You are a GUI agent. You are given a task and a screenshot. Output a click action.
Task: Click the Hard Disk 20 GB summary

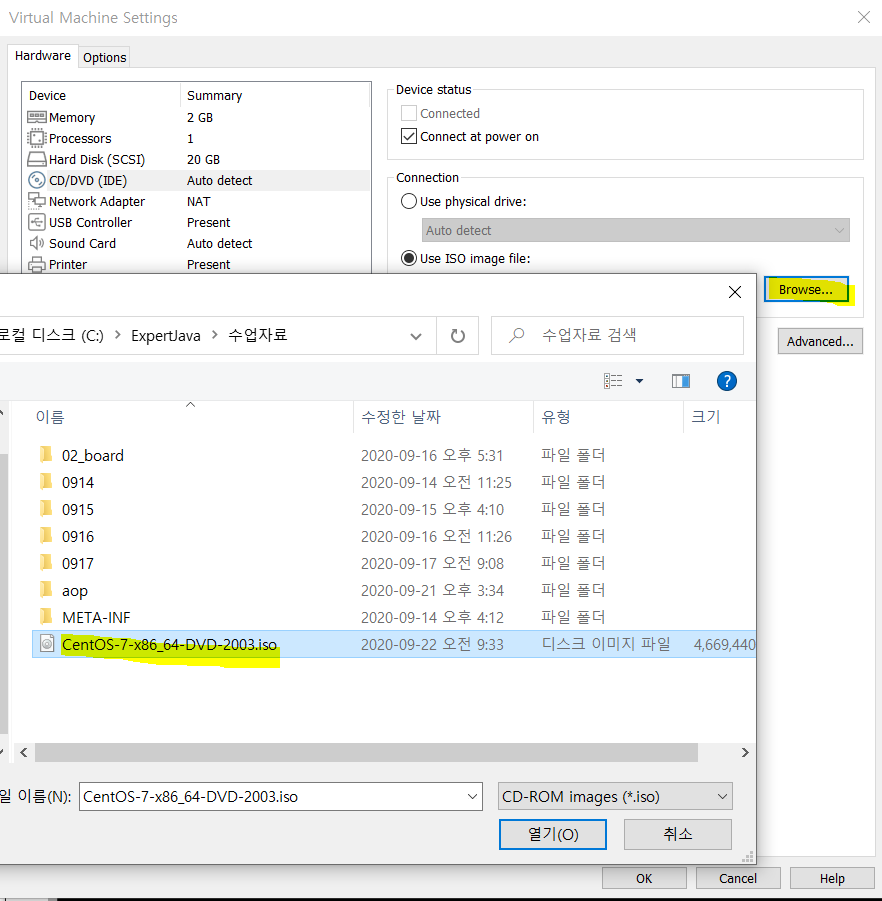203,159
